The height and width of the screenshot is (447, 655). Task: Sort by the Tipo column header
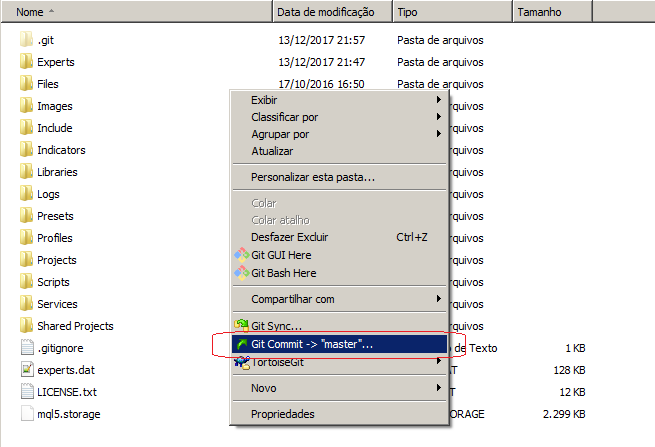tap(452, 12)
